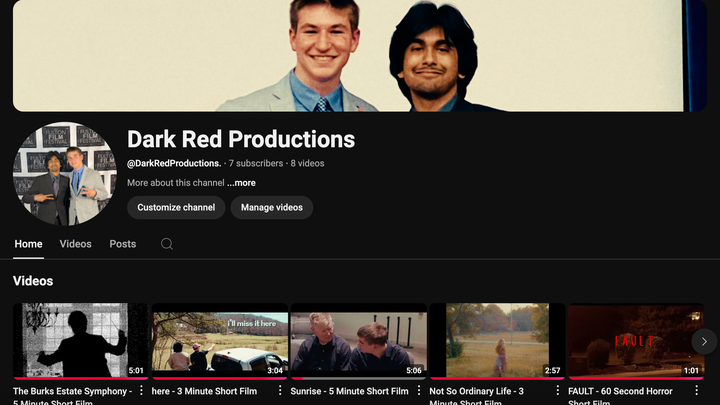Open action menu for Not So Ordinary Life
Screen dimensions: 720x405
coord(558,391)
